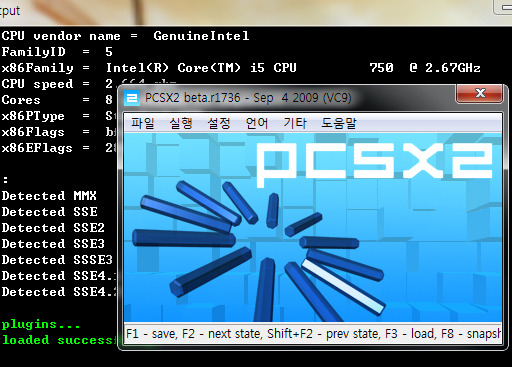Click green 'loaded success' console line
The height and width of the screenshot is (367, 512).
(x=59, y=340)
